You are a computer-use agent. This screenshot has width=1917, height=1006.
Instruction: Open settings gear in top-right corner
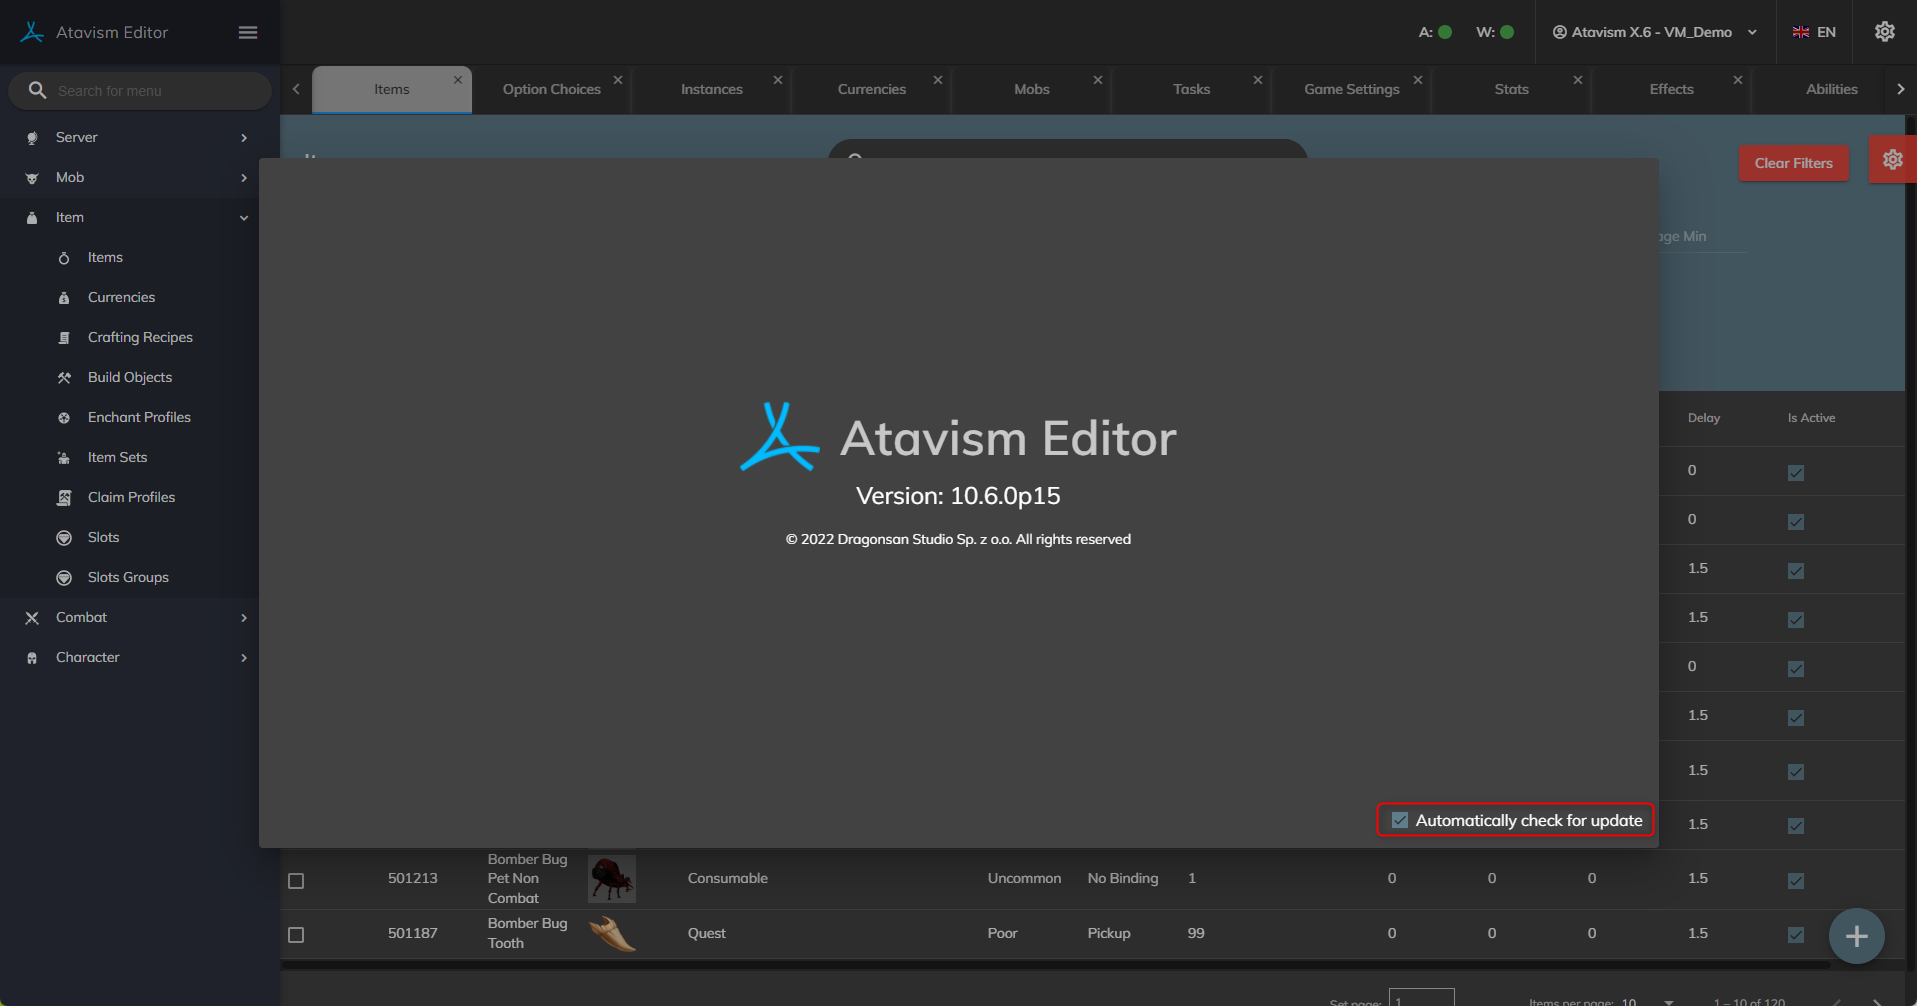coord(1884,32)
